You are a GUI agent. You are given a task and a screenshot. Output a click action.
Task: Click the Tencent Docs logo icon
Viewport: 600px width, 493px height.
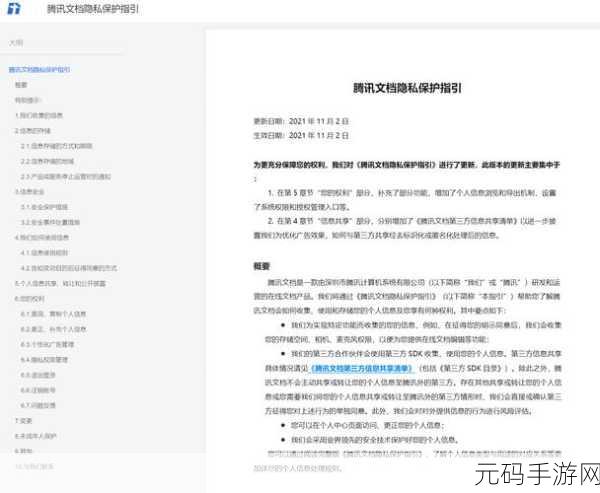[14, 8]
